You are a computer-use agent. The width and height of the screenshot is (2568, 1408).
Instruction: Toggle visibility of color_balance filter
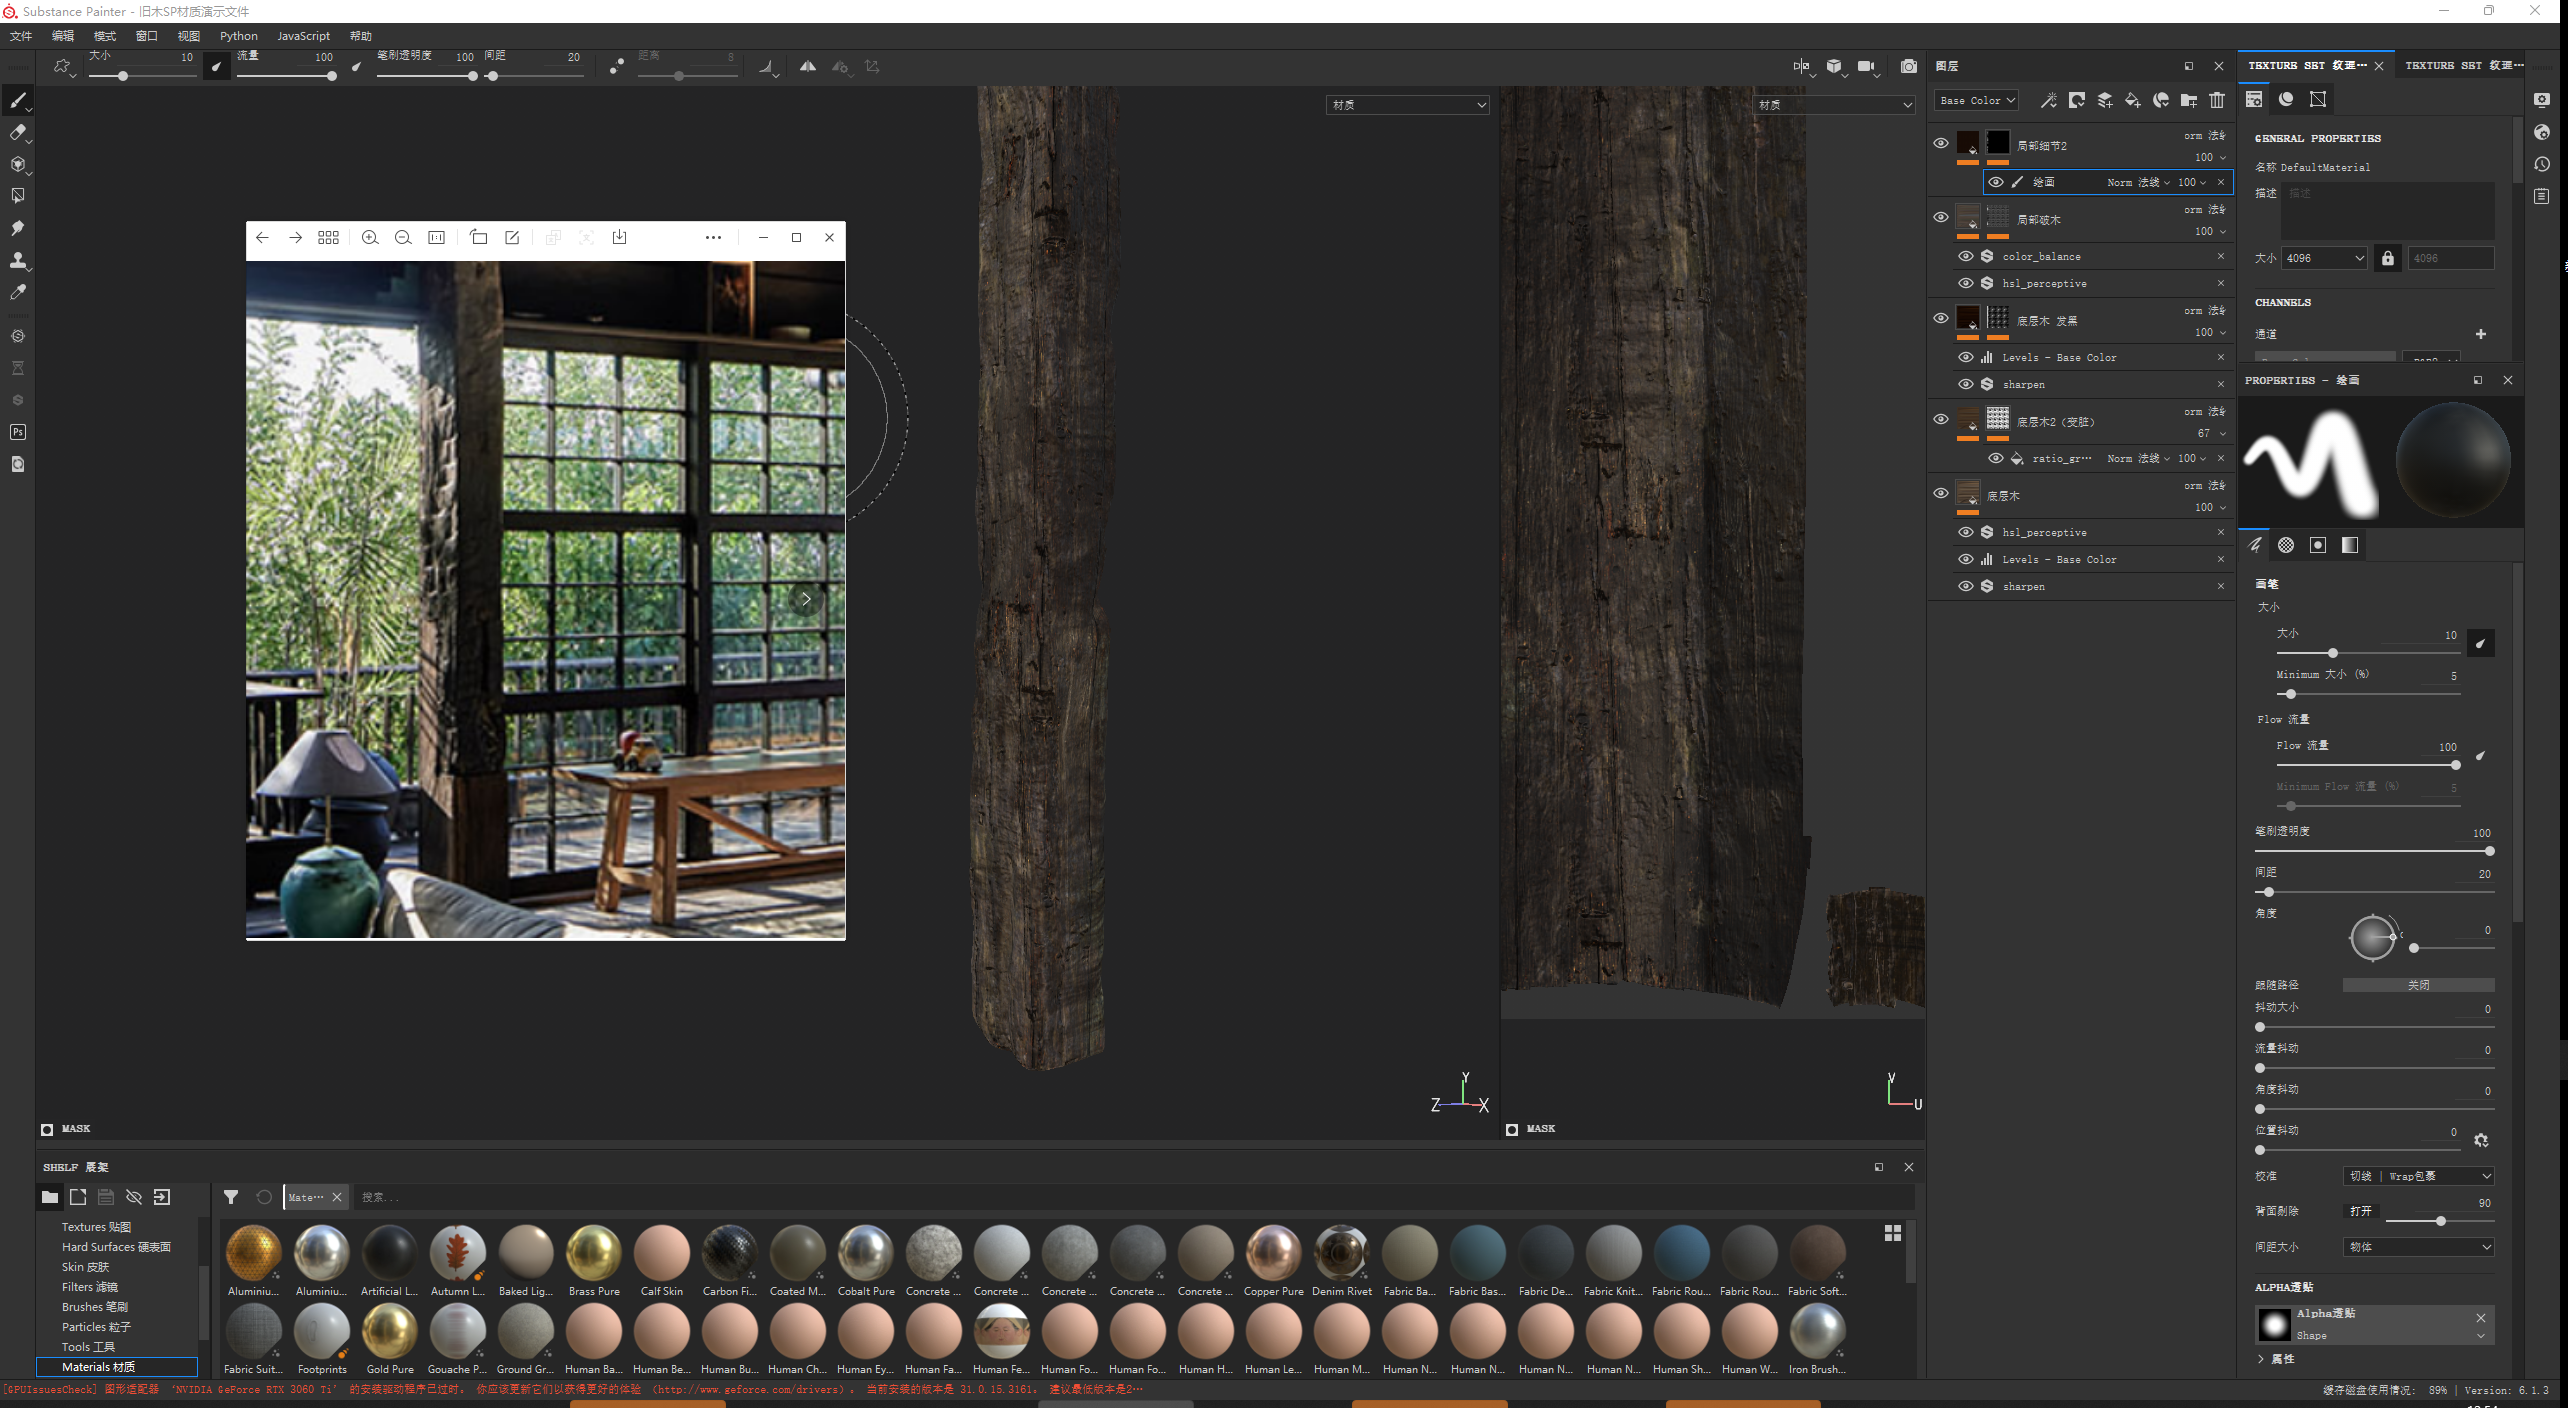(x=1966, y=256)
